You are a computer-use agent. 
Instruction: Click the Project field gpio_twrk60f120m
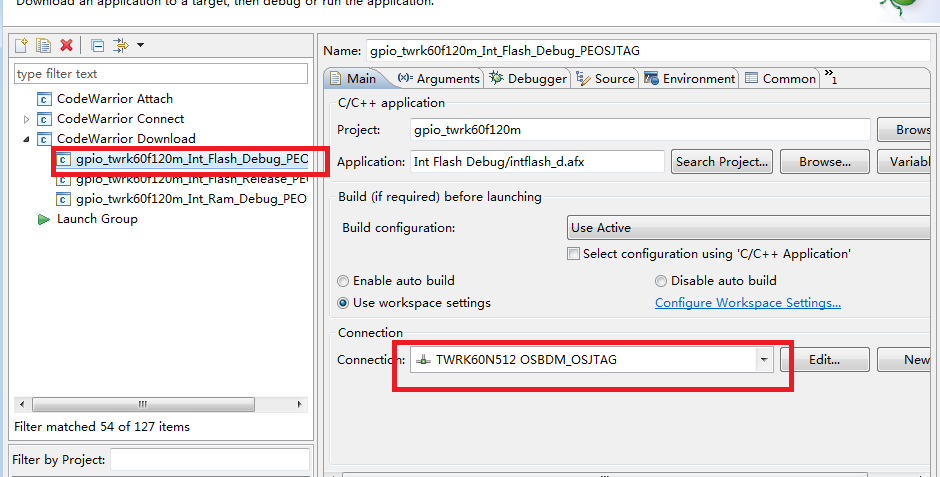640,129
